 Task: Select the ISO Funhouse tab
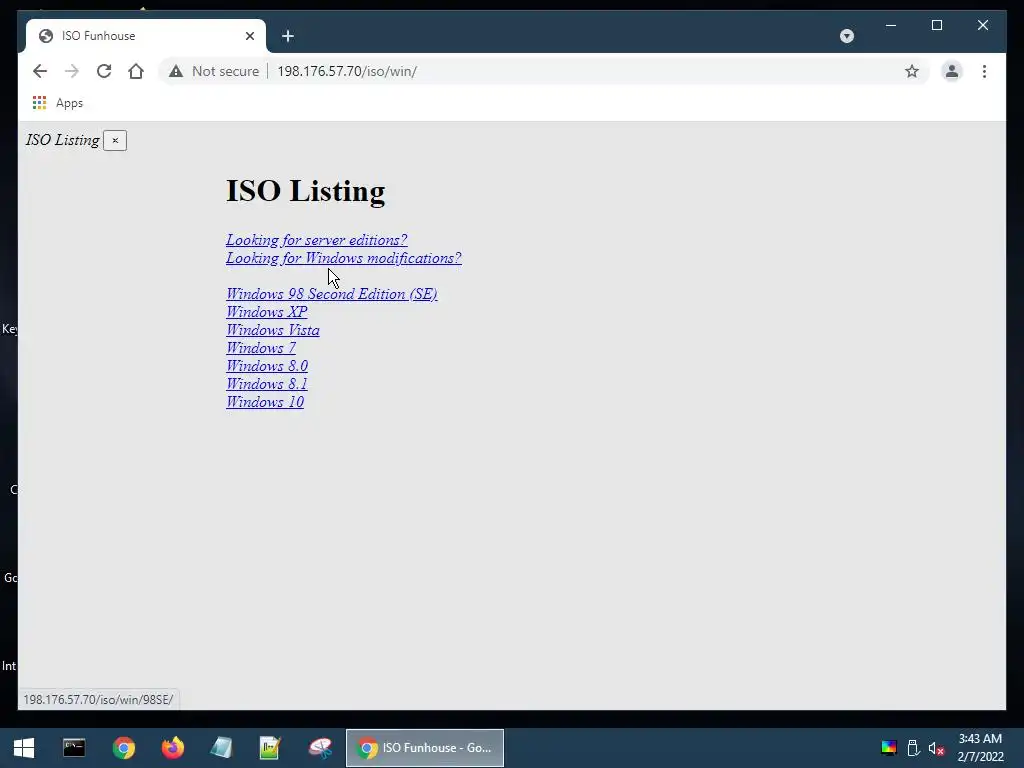[x=146, y=36]
